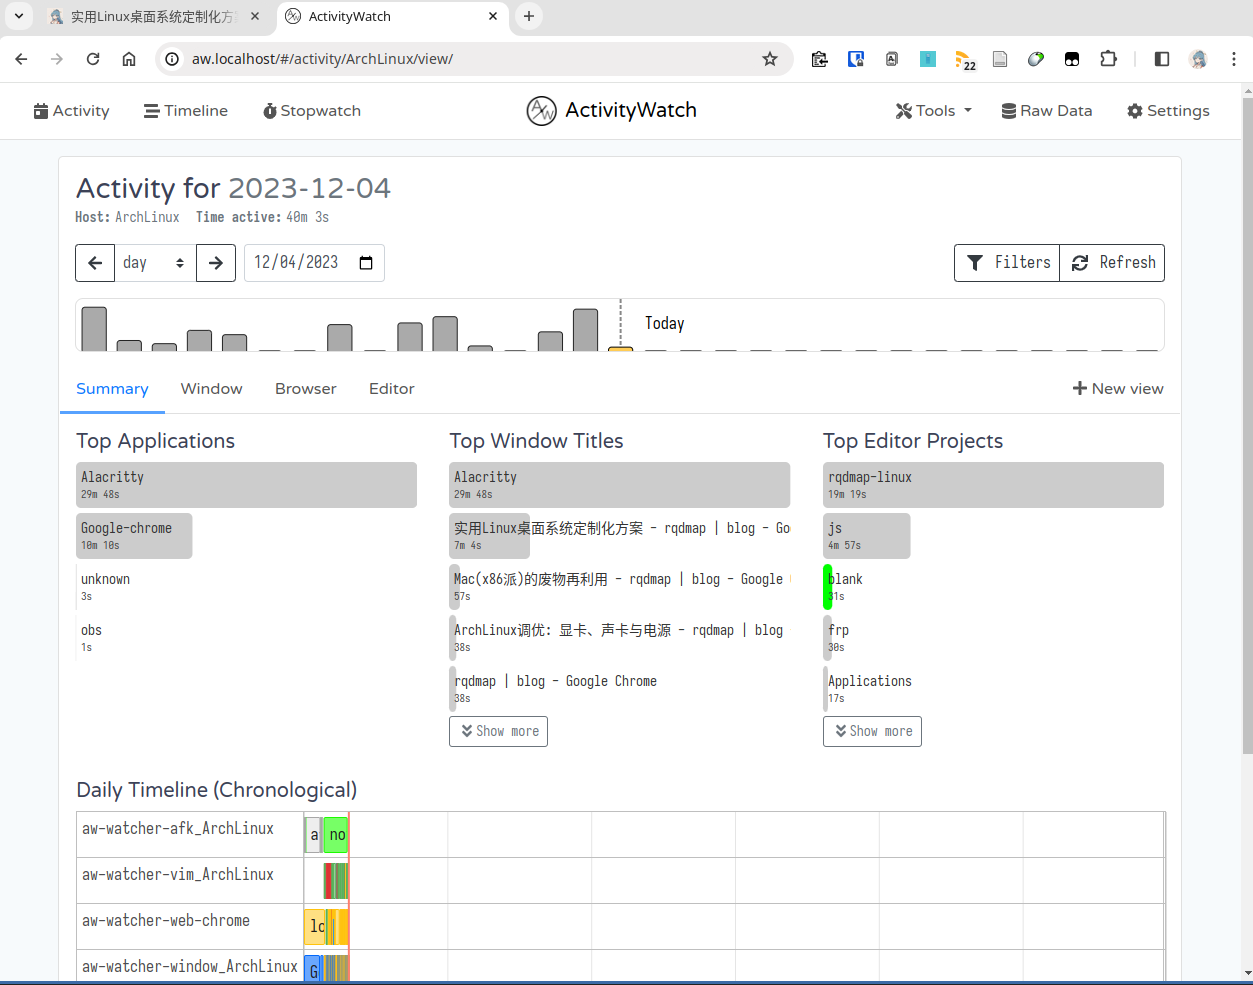This screenshot has width=1253, height=985.
Task: Refresh the activity data
Action: pyautogui.click(x=1112, y=263)
